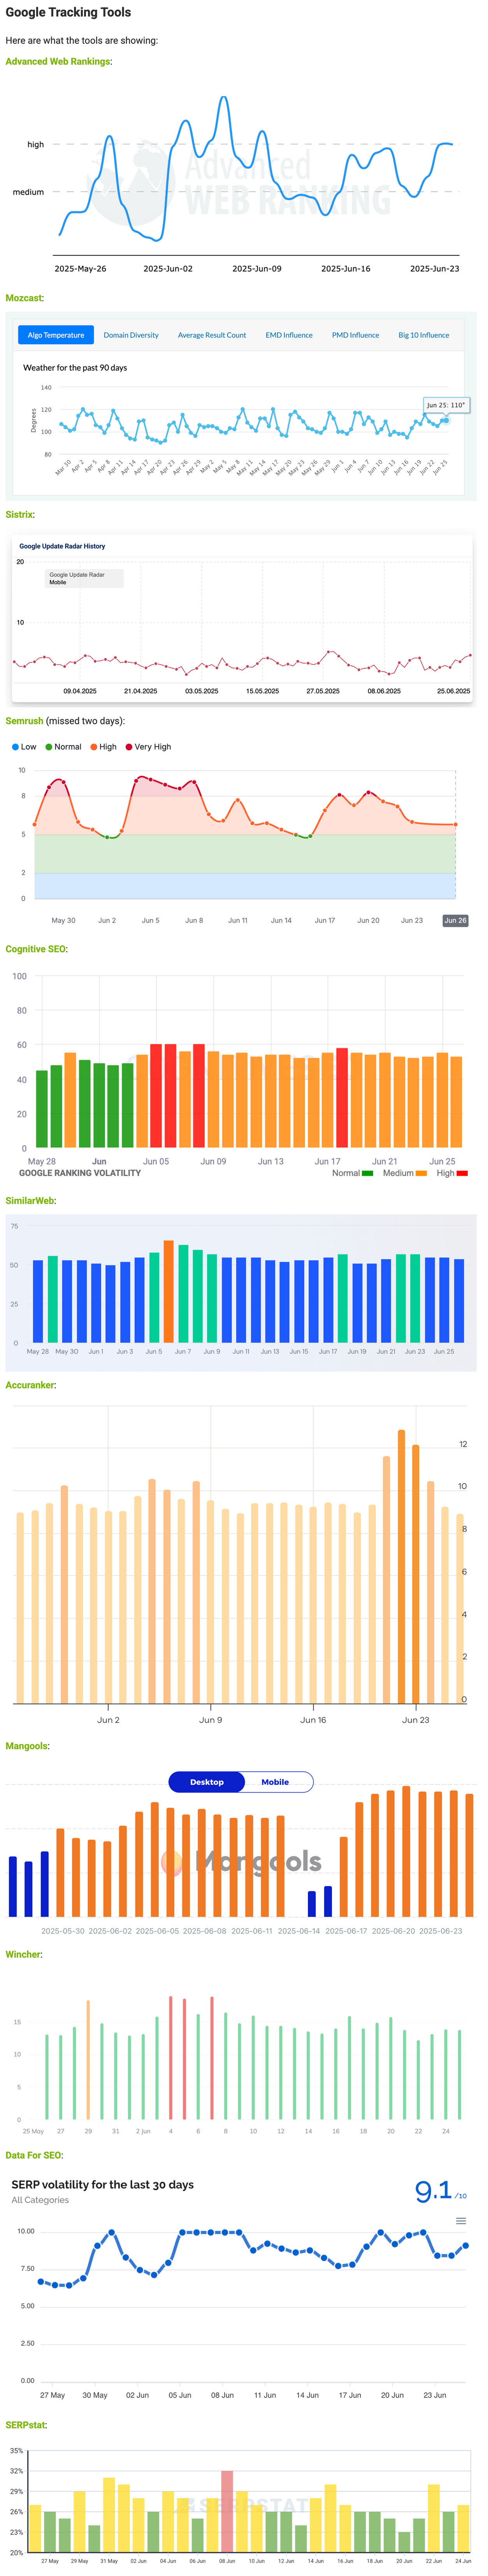This screenshot has height=2576, width=488.
Task: Click the 'Jun 25: 110°' tooltip in Mozcast
Action: 445,405
